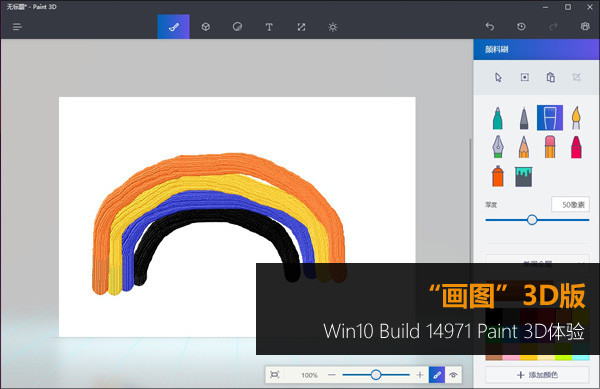Image resolution: width=600 pixels, height=389 pixels.
Task: Click the Redo arrow
Action: (x=553, y=26)
